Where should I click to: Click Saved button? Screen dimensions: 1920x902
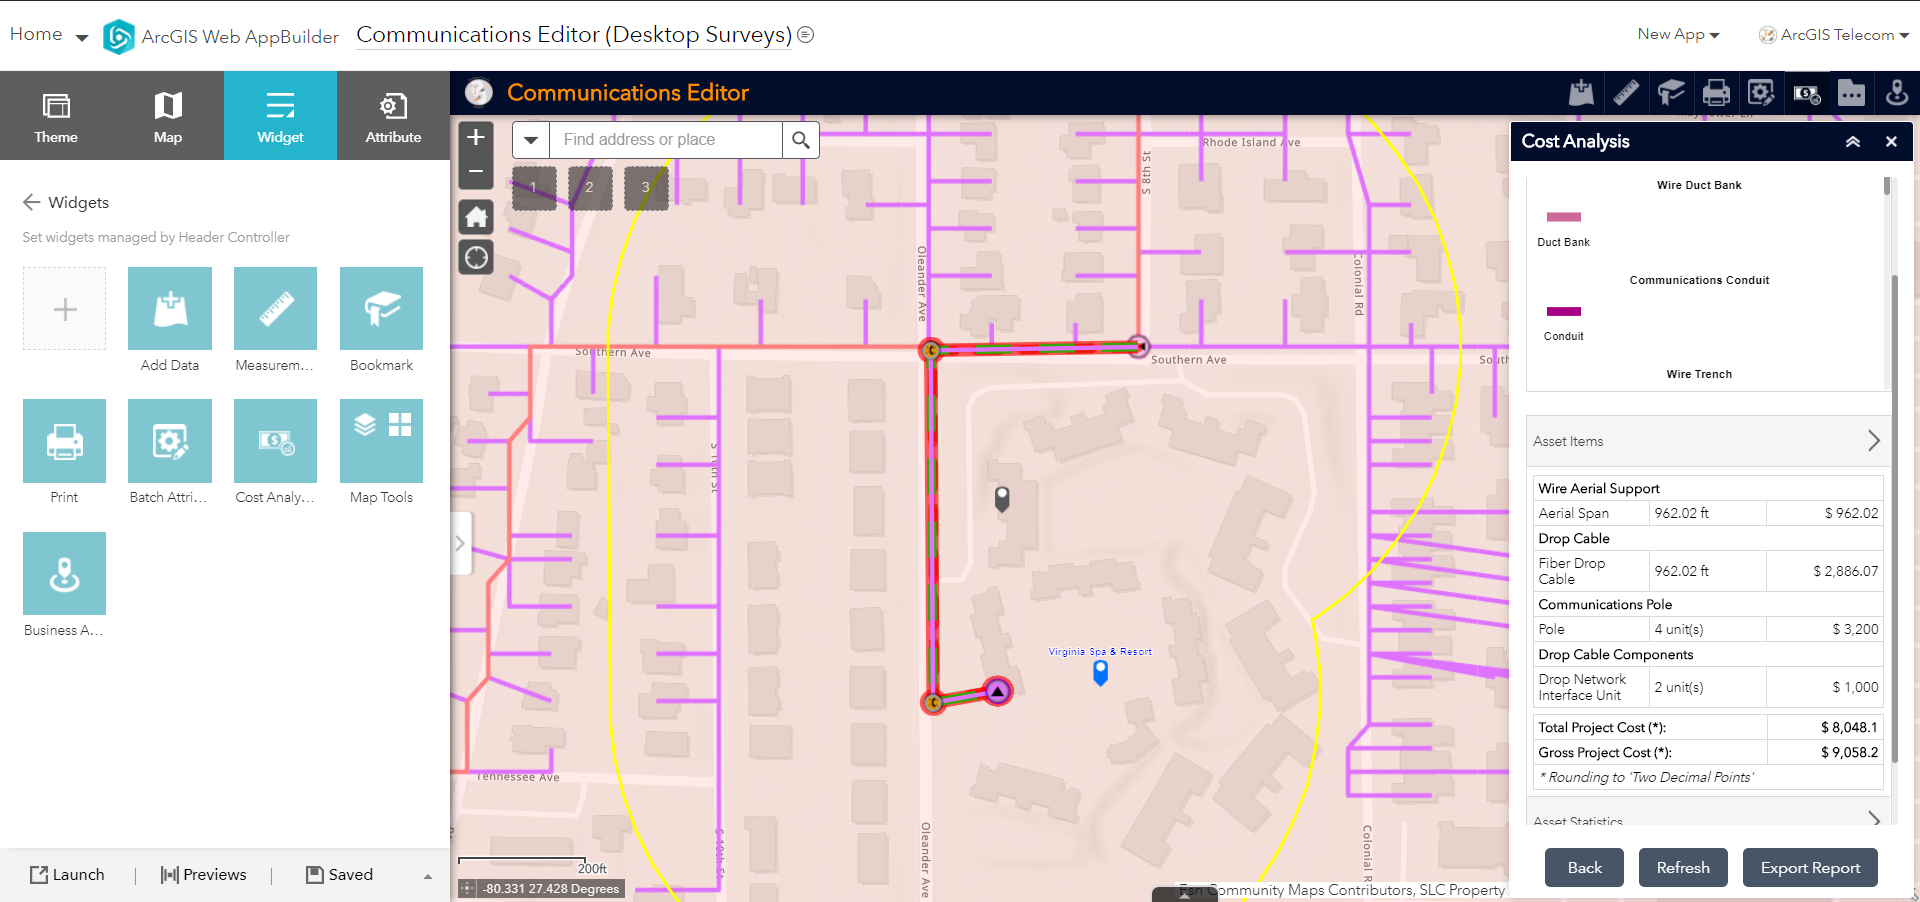coord(339,875)
